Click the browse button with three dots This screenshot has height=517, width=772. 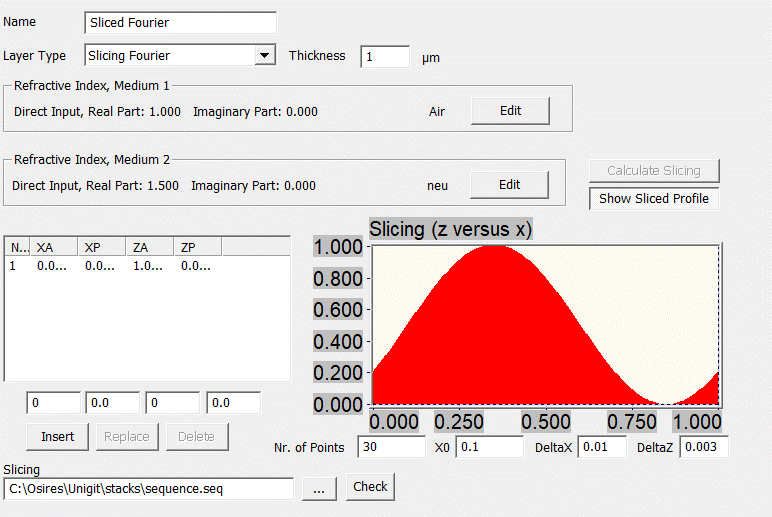point(319,488)
